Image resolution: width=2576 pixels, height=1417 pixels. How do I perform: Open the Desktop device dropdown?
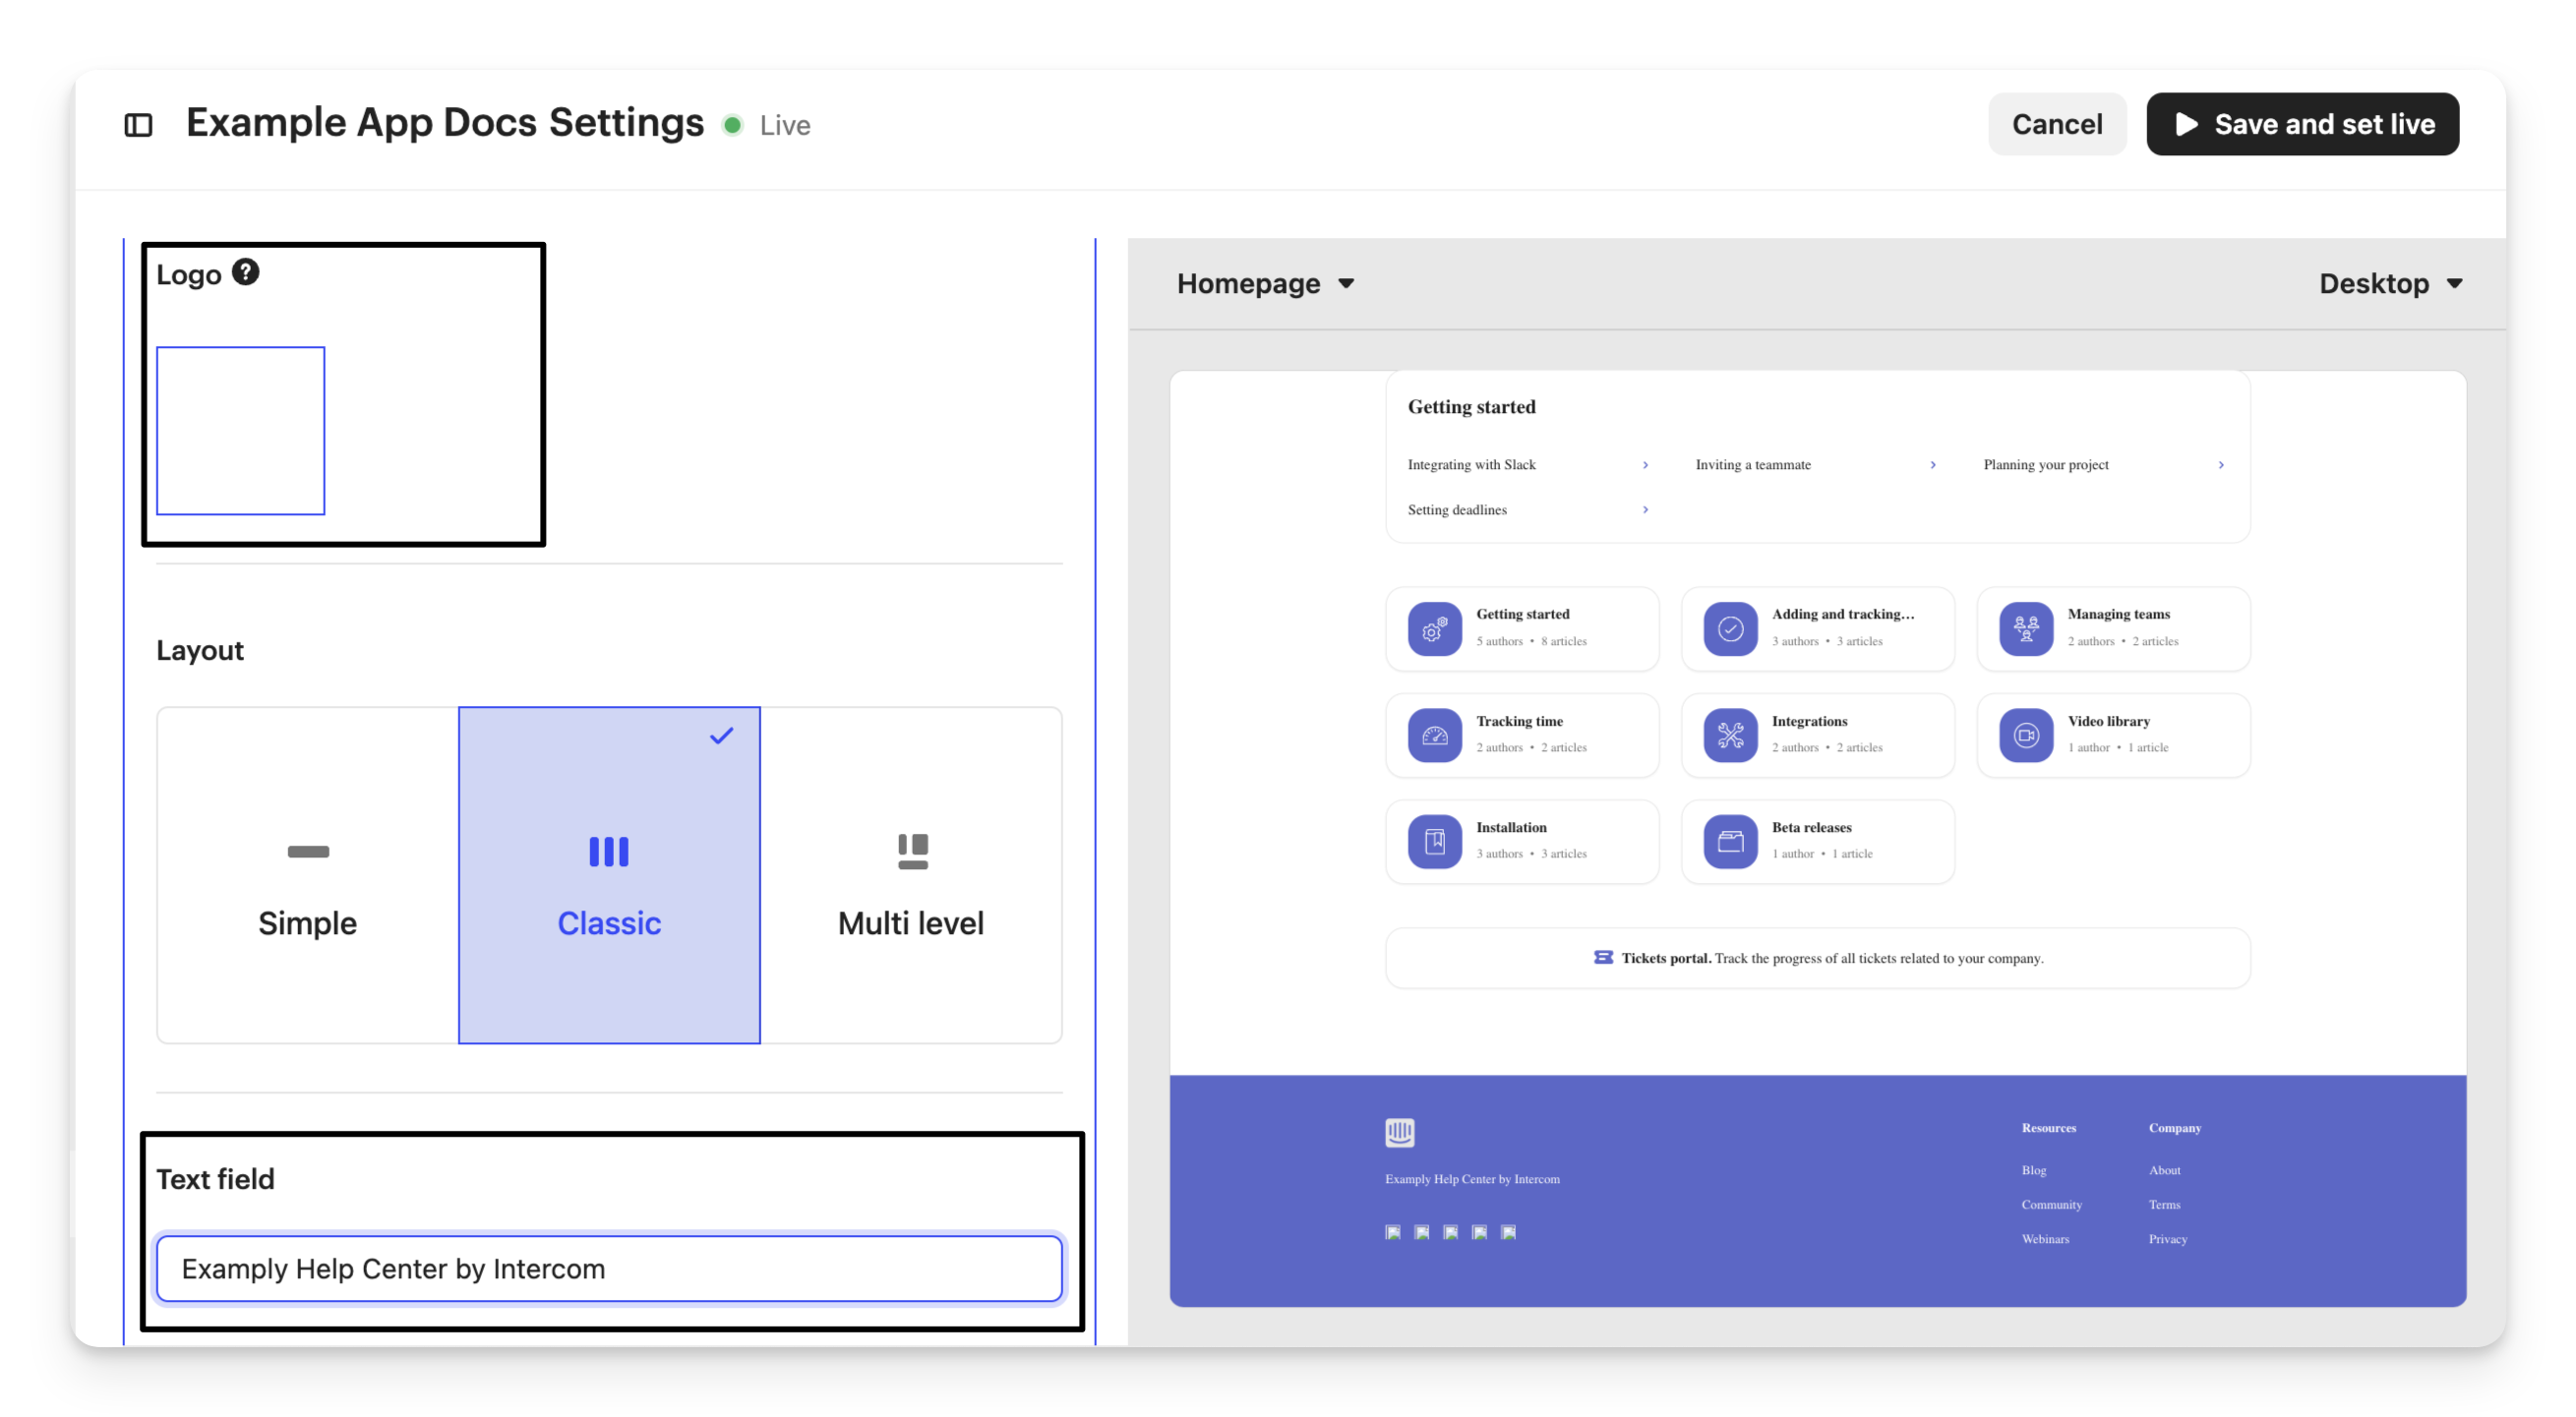[2389, 284]
